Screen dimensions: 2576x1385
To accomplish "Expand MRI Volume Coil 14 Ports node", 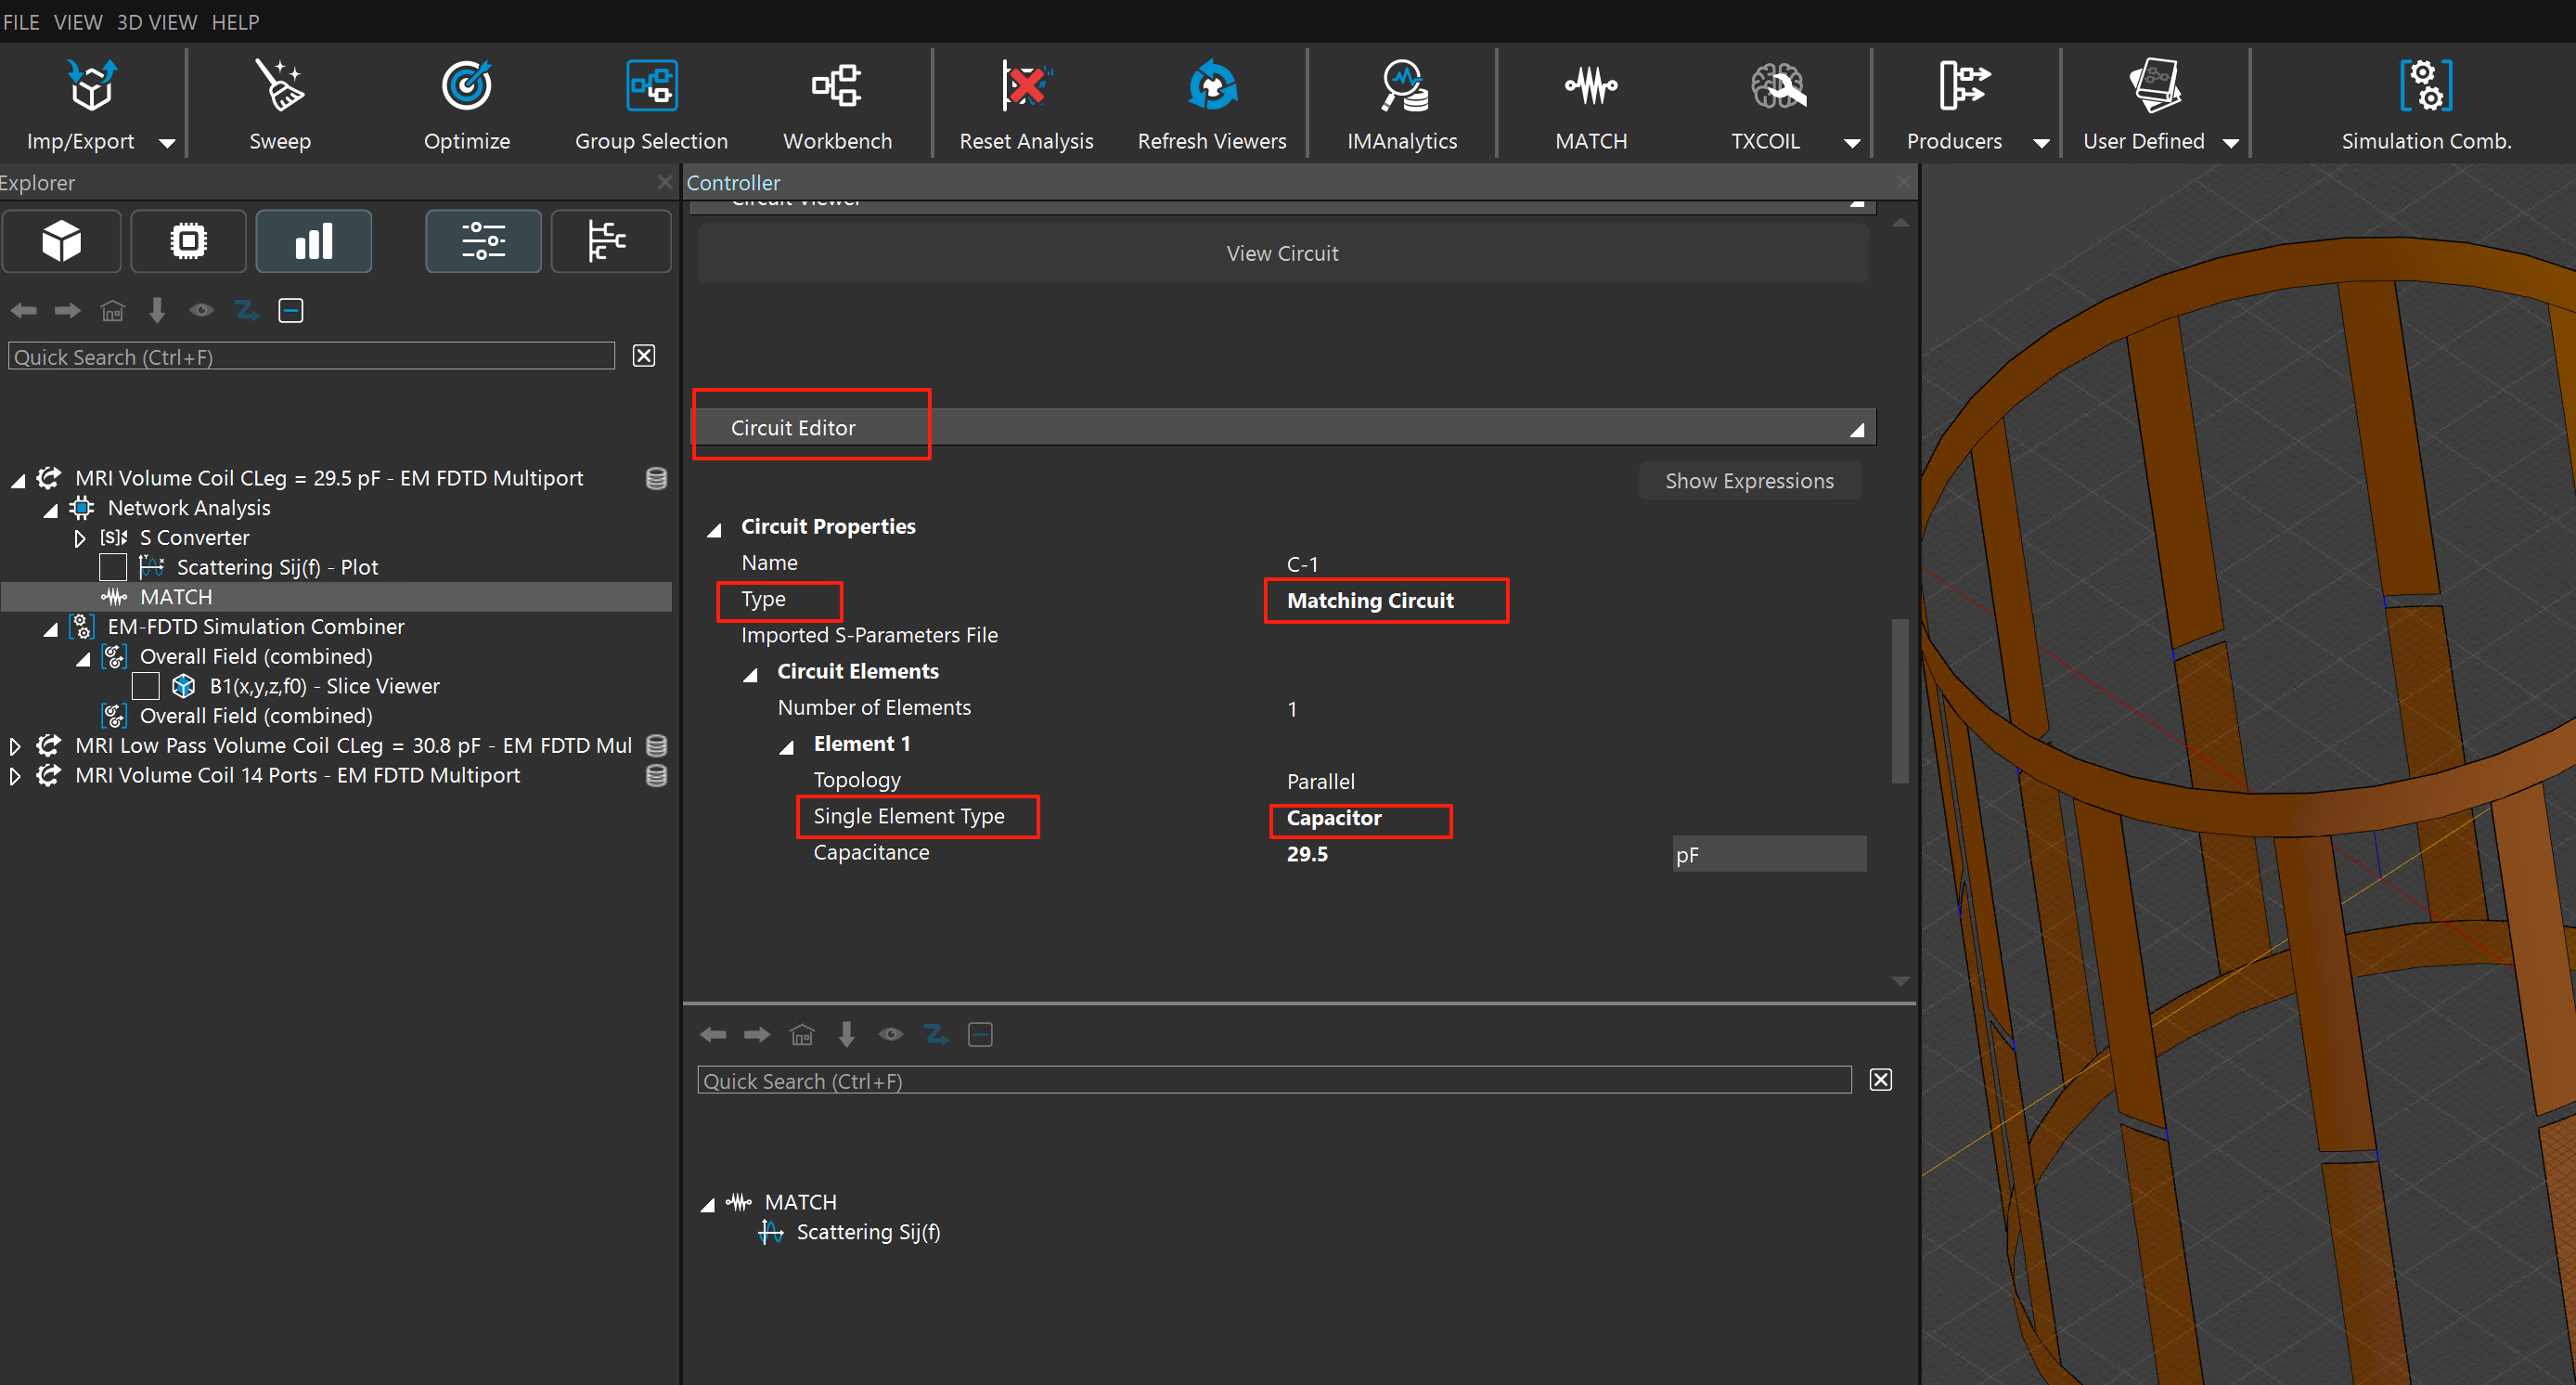I will click(x=15, y=775).
